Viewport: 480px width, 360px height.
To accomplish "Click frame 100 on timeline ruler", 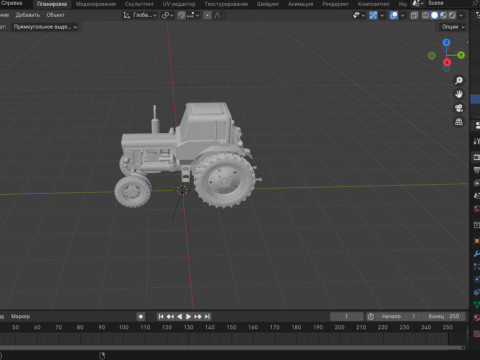I will click(x=124, y=327).
